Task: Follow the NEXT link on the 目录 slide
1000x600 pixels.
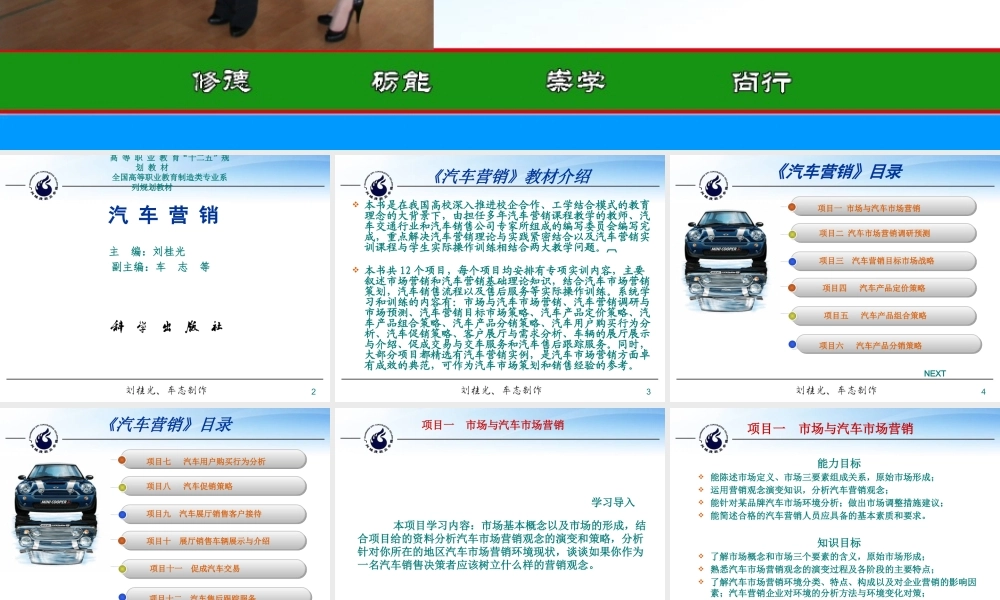Action: (x=934, y=374)
